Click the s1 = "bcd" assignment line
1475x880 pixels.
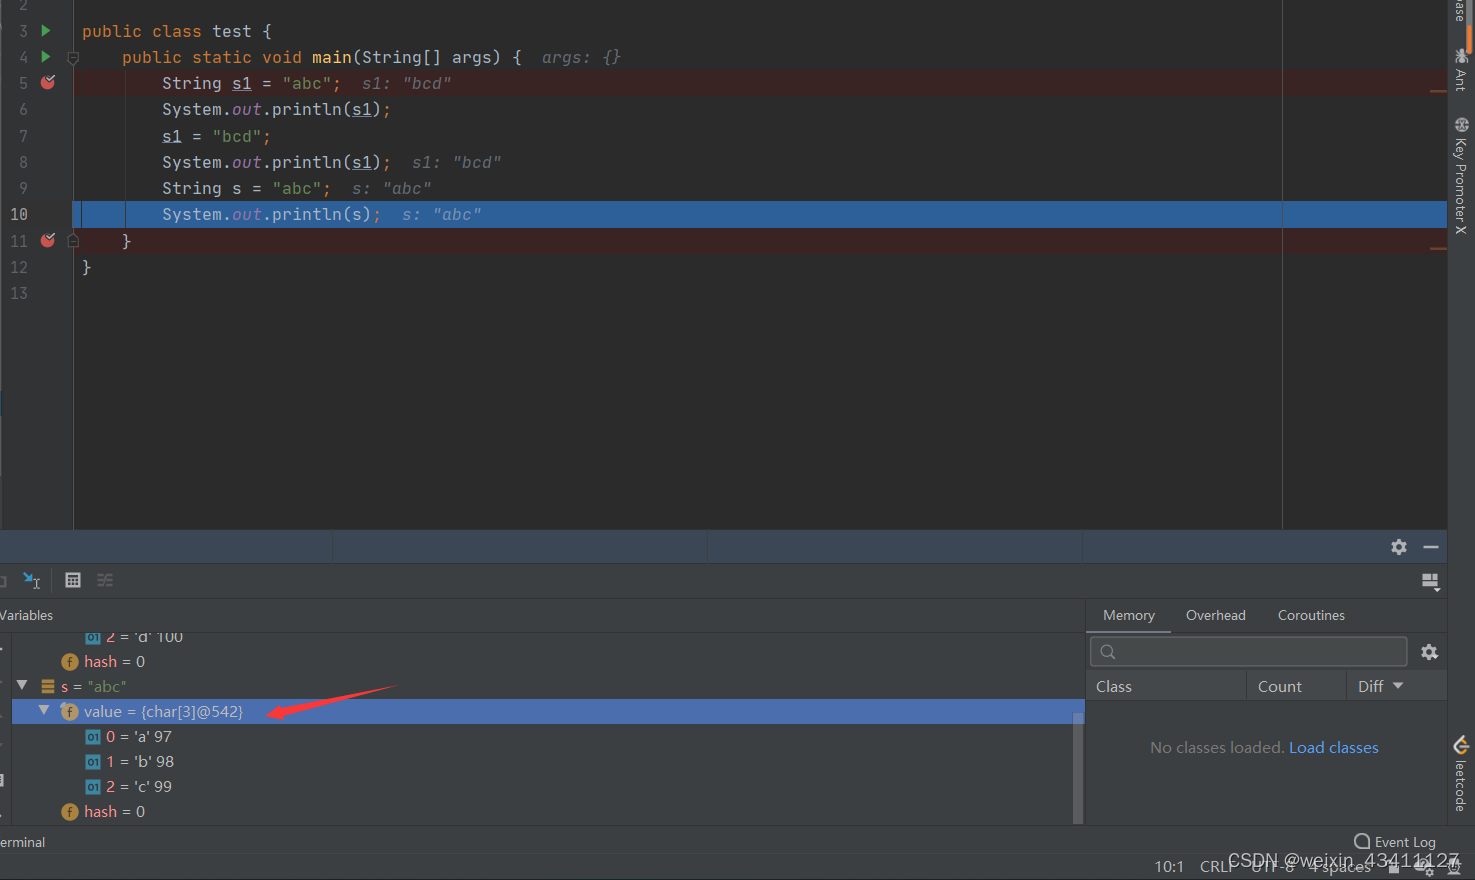coord(216,136)
